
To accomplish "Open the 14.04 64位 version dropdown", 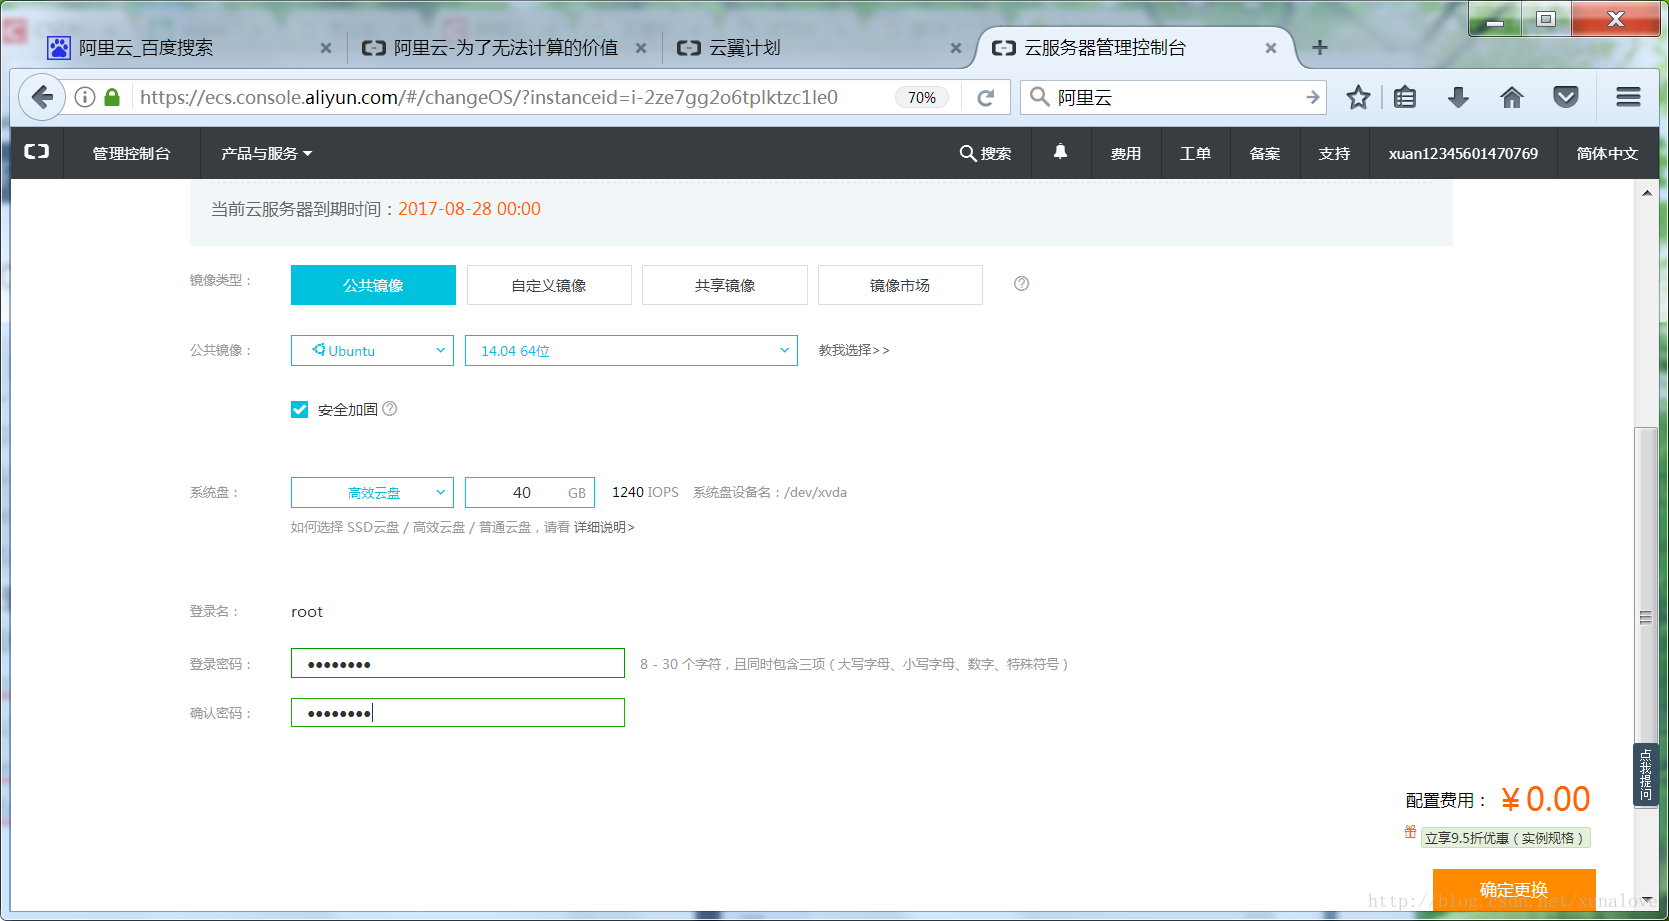I will click(631, 350).
